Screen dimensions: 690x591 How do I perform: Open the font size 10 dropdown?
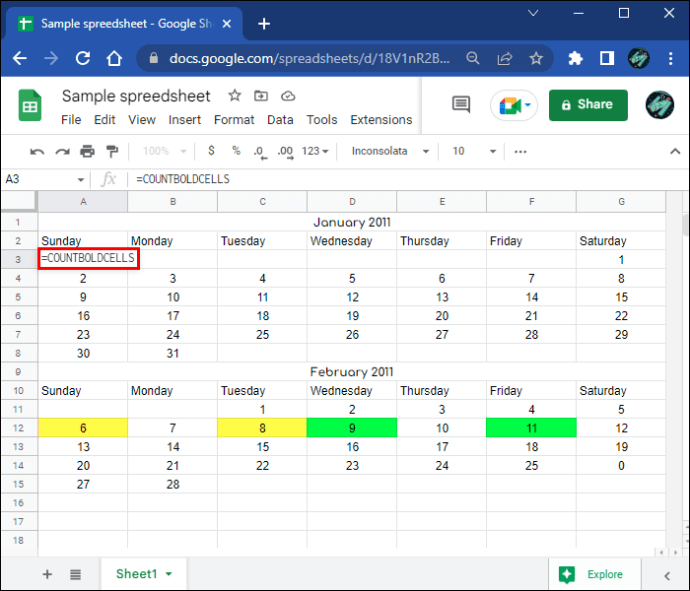[x=473, y=151]
